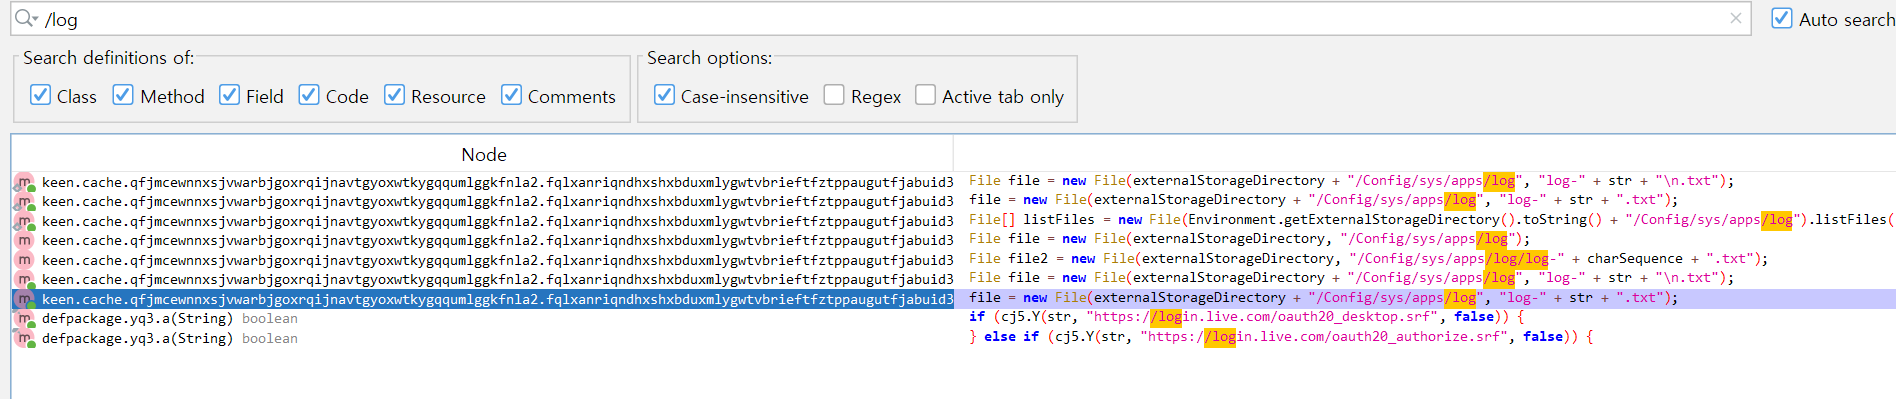Click method icon of the selected highlighted row
Screen dimensions: 1896x399
click(24, 299)
